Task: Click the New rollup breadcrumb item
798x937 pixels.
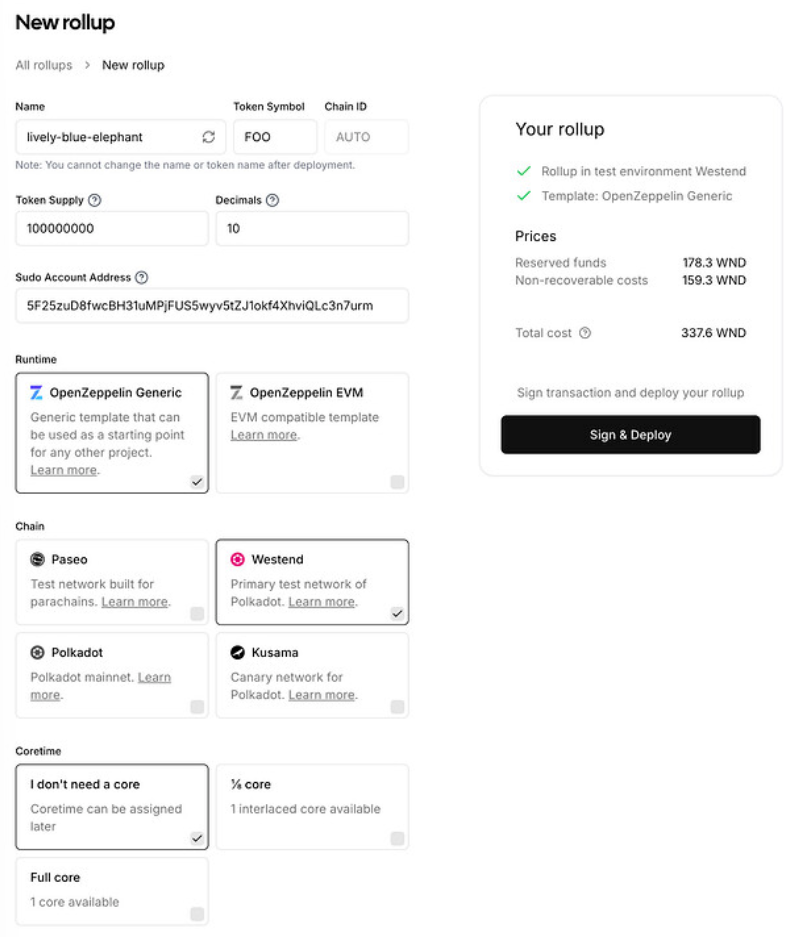Action: tap(133, 65)
